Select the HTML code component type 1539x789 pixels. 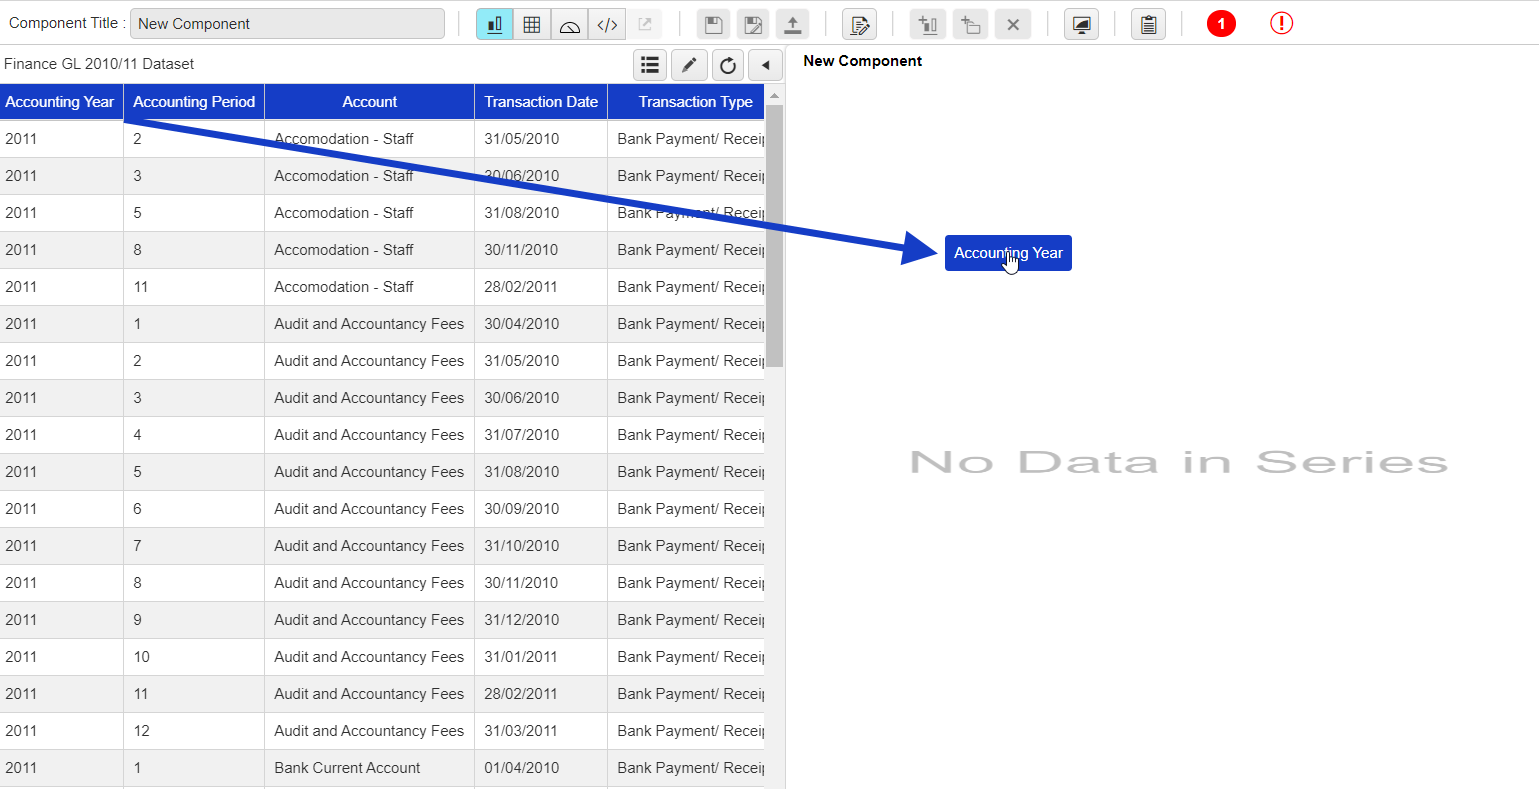607,25
